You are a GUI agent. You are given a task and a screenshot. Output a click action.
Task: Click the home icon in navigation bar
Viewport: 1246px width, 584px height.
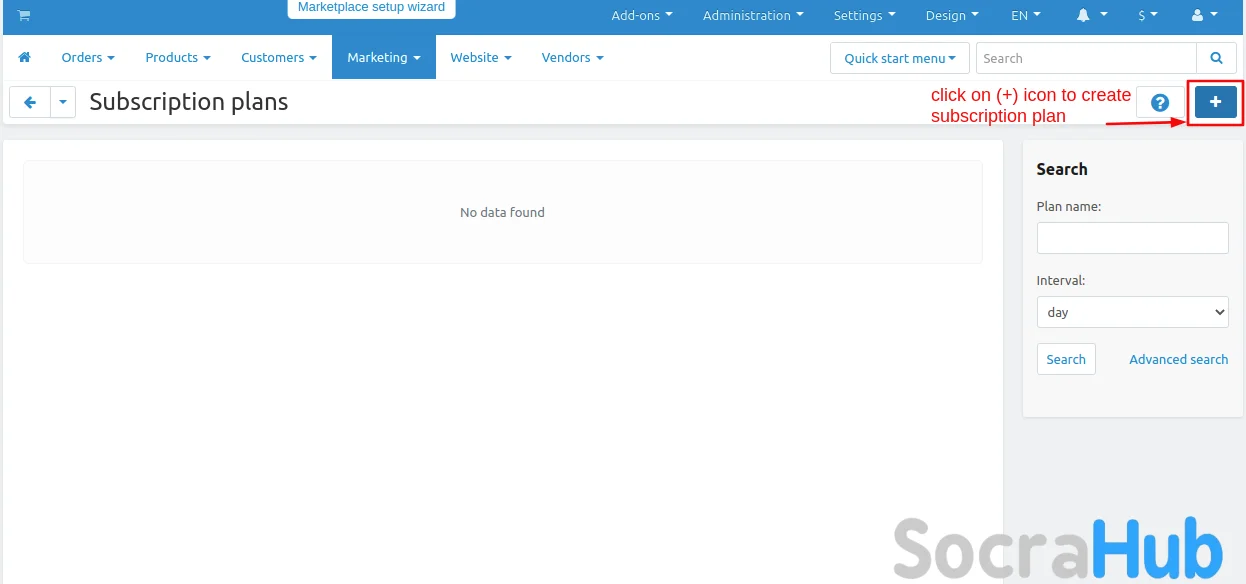(25, 58)
